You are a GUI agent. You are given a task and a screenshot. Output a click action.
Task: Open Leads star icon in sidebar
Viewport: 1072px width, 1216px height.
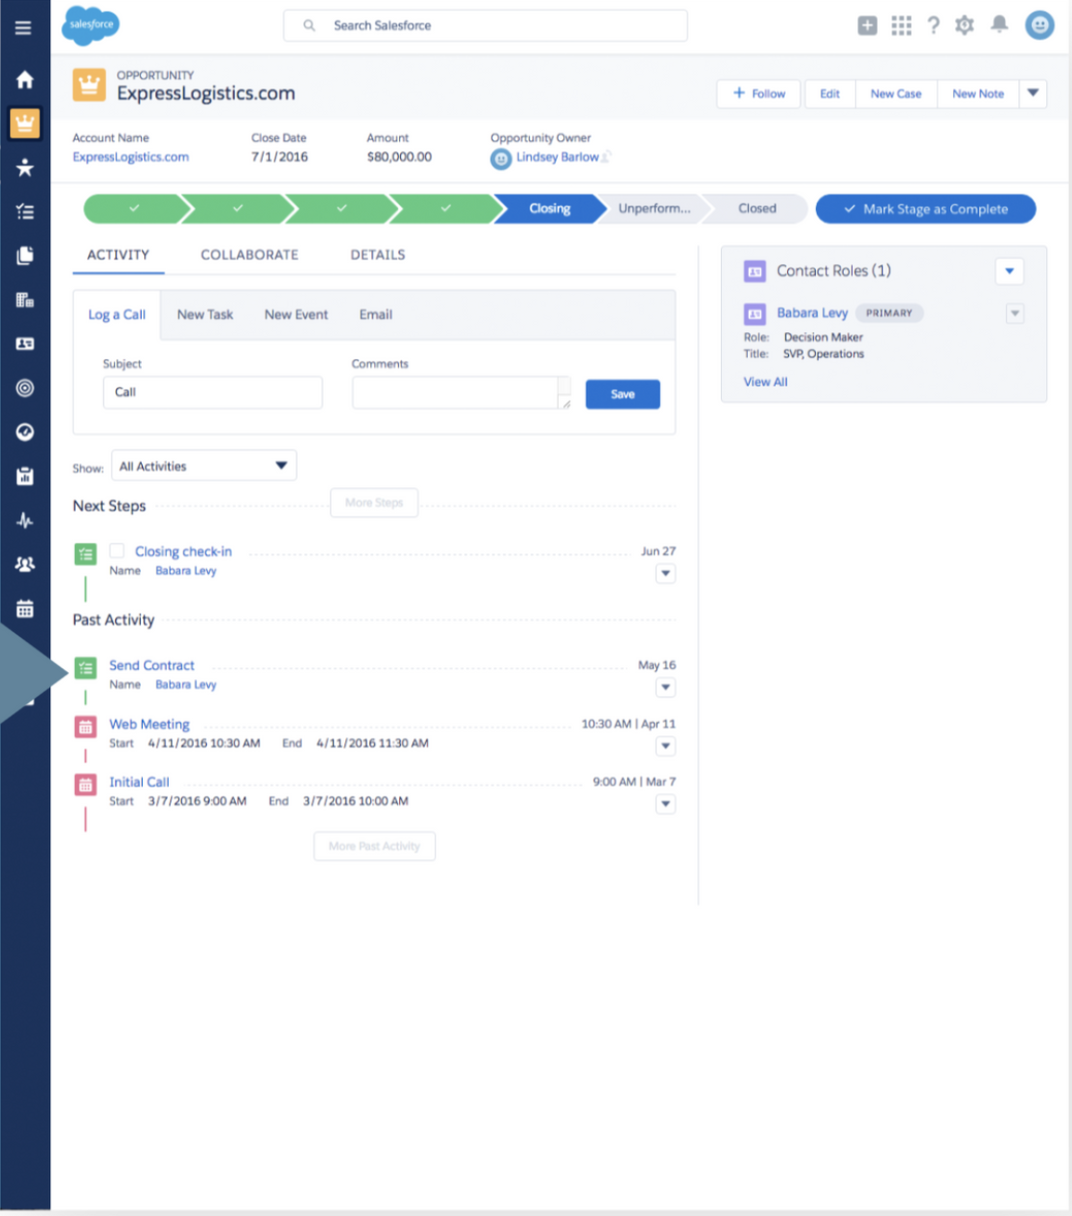[x=25, y=168]
